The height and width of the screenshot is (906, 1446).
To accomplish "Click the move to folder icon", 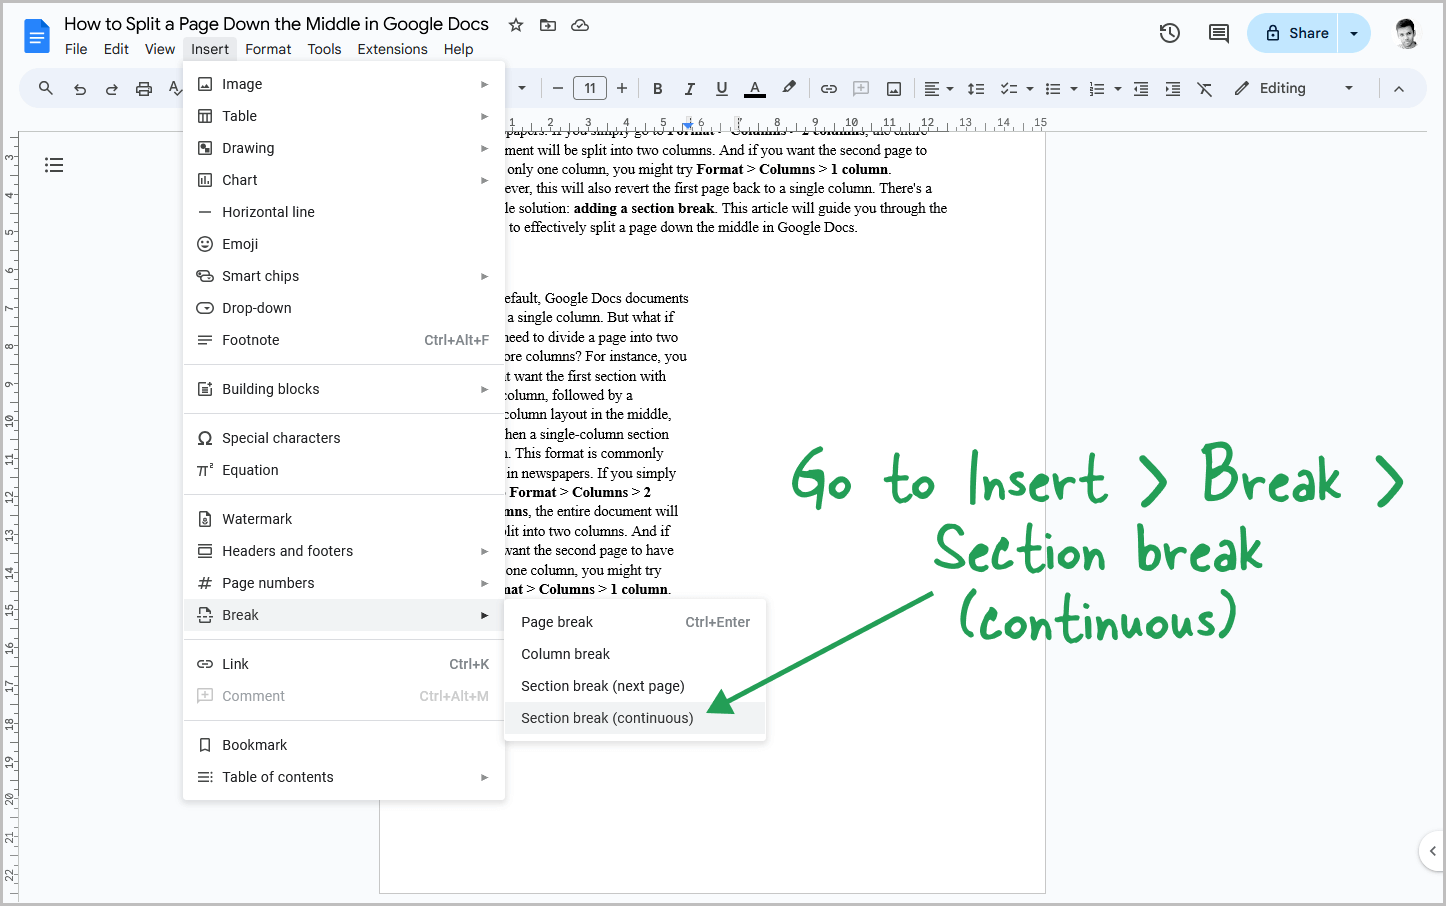I will point(548,25).
